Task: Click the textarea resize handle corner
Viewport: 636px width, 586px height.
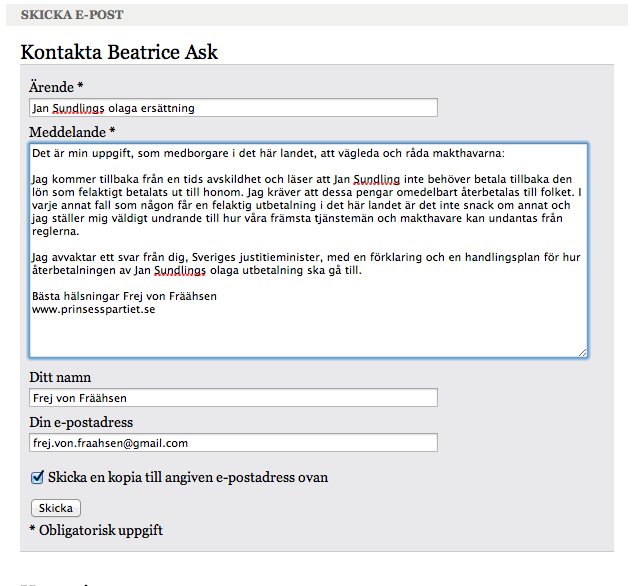Action: pos(582,352)
